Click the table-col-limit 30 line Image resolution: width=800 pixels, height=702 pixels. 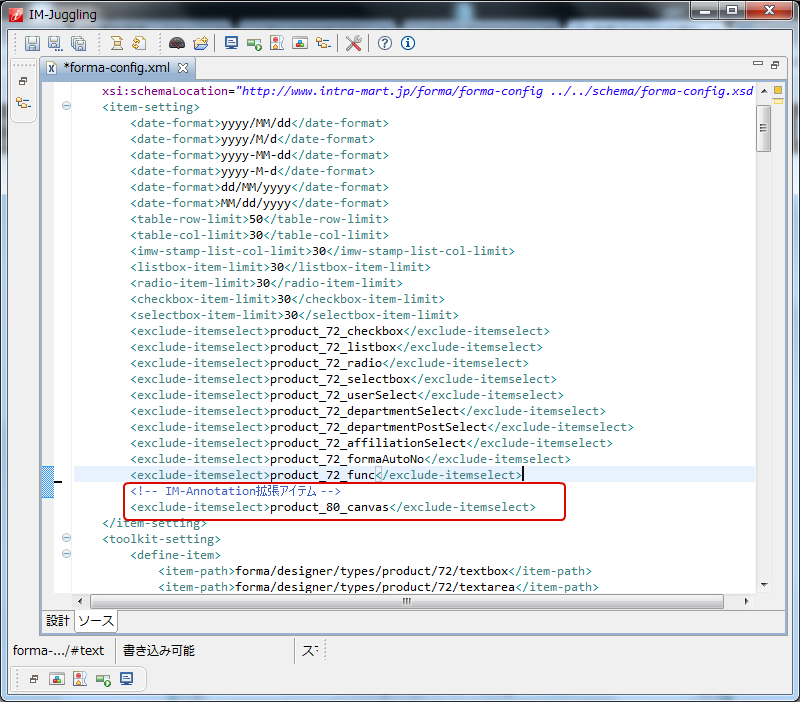click(259, 235)
